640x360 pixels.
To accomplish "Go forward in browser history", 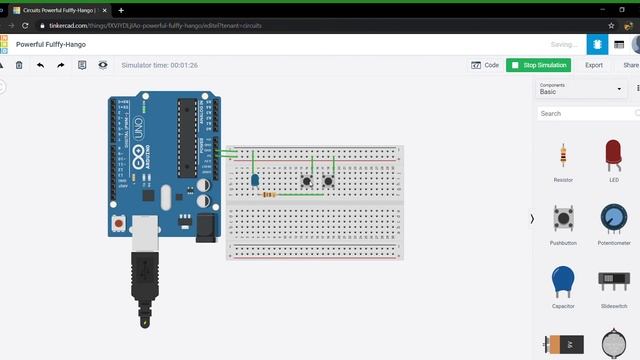I will (x=11, y=25).
